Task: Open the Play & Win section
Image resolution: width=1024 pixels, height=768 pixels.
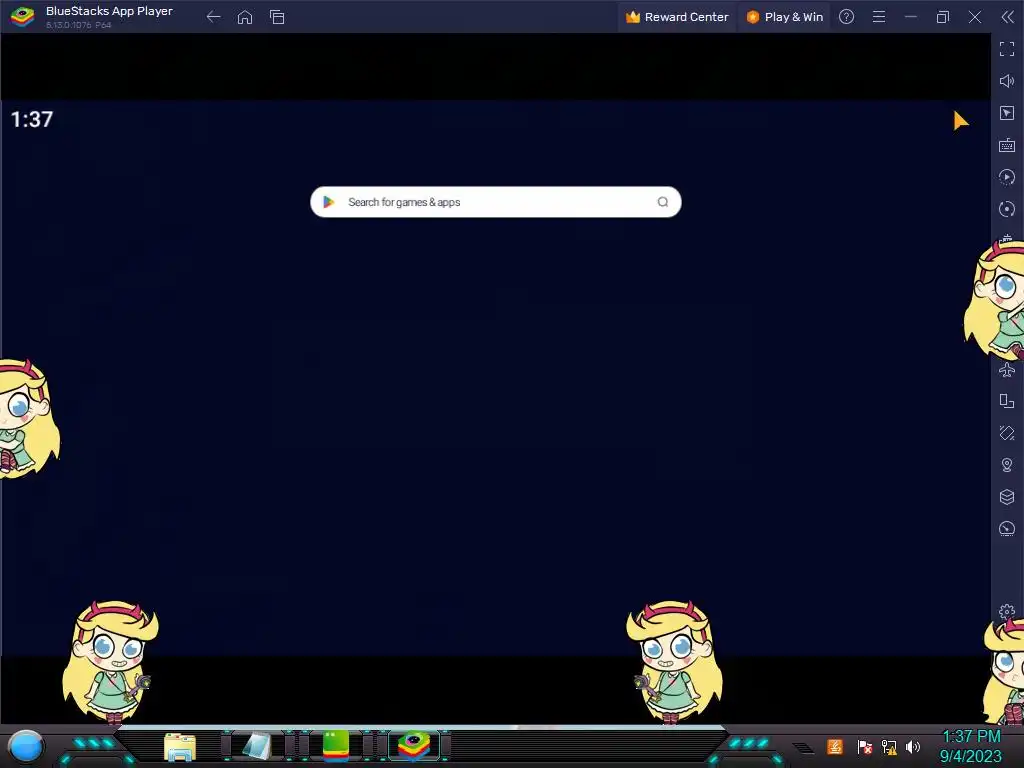Action: tap(784, 17)
